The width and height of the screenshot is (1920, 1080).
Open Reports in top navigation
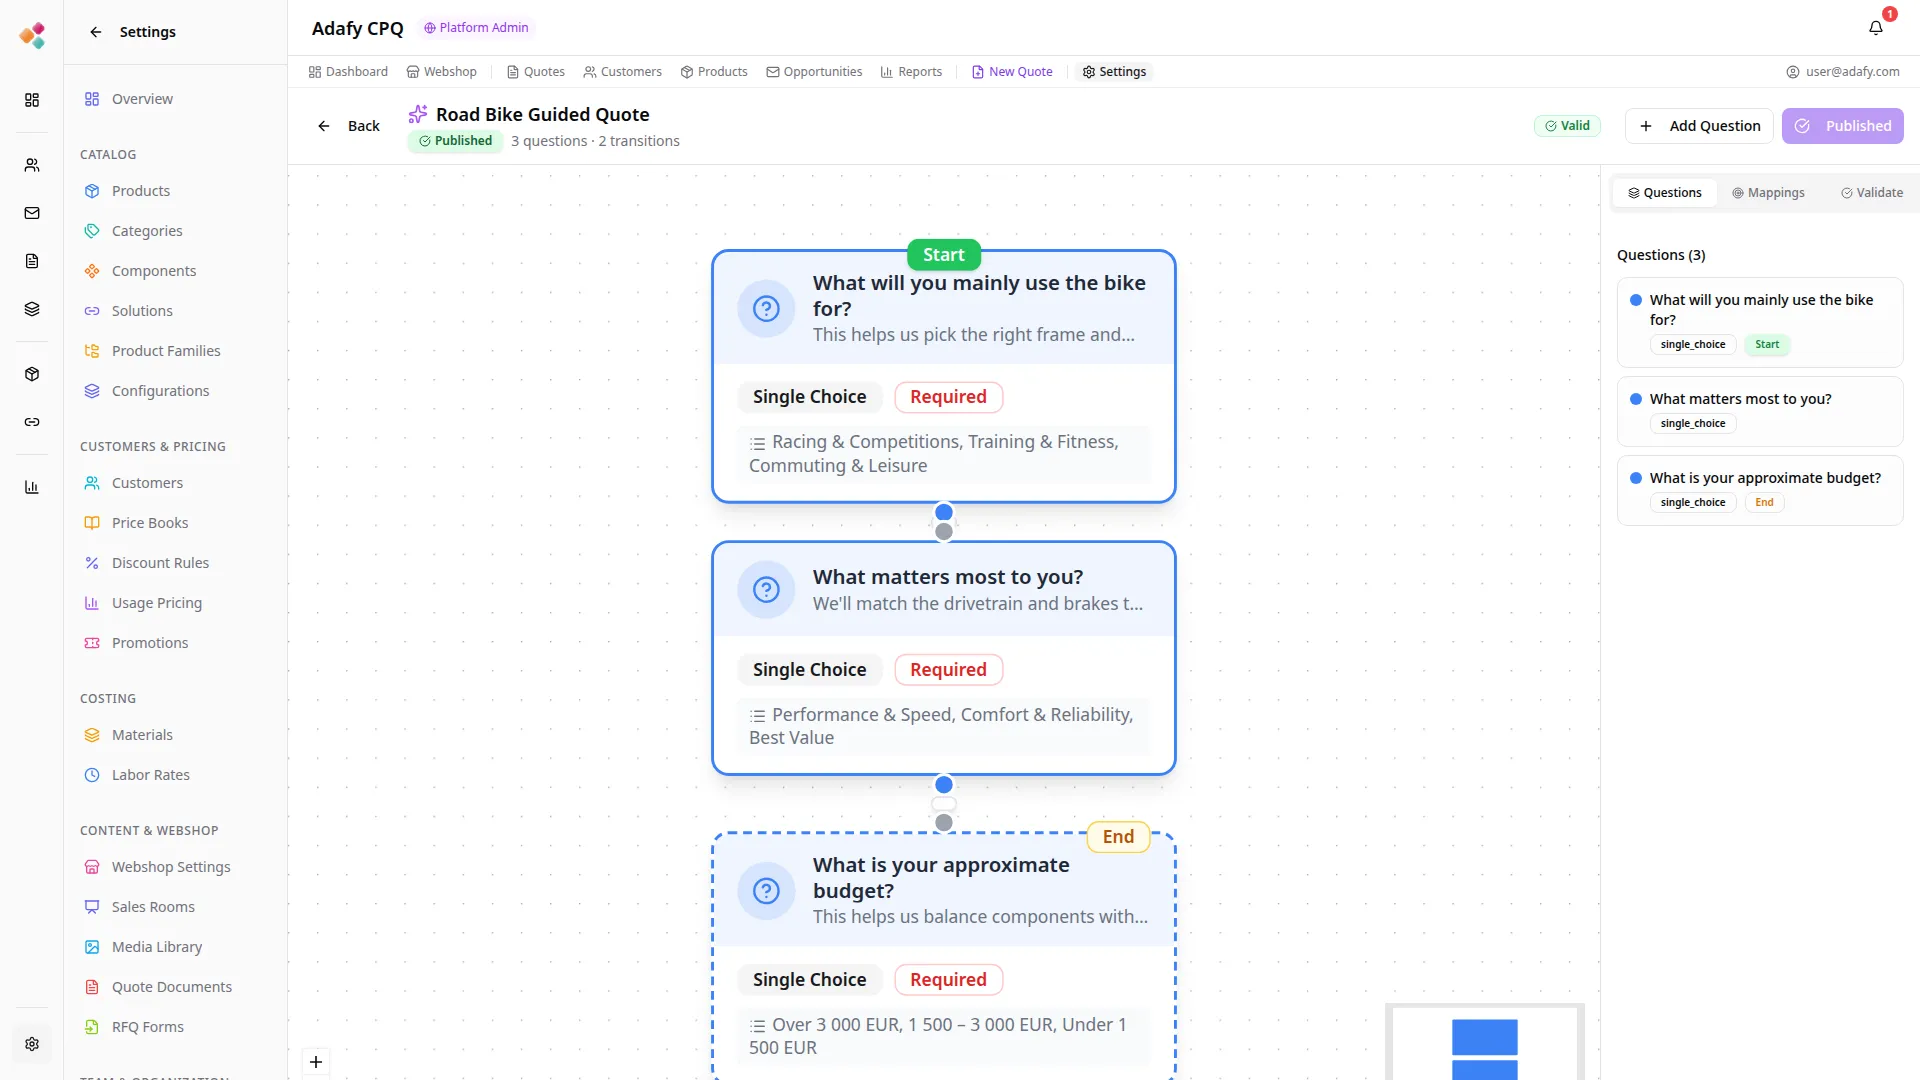tap(911, 72)
